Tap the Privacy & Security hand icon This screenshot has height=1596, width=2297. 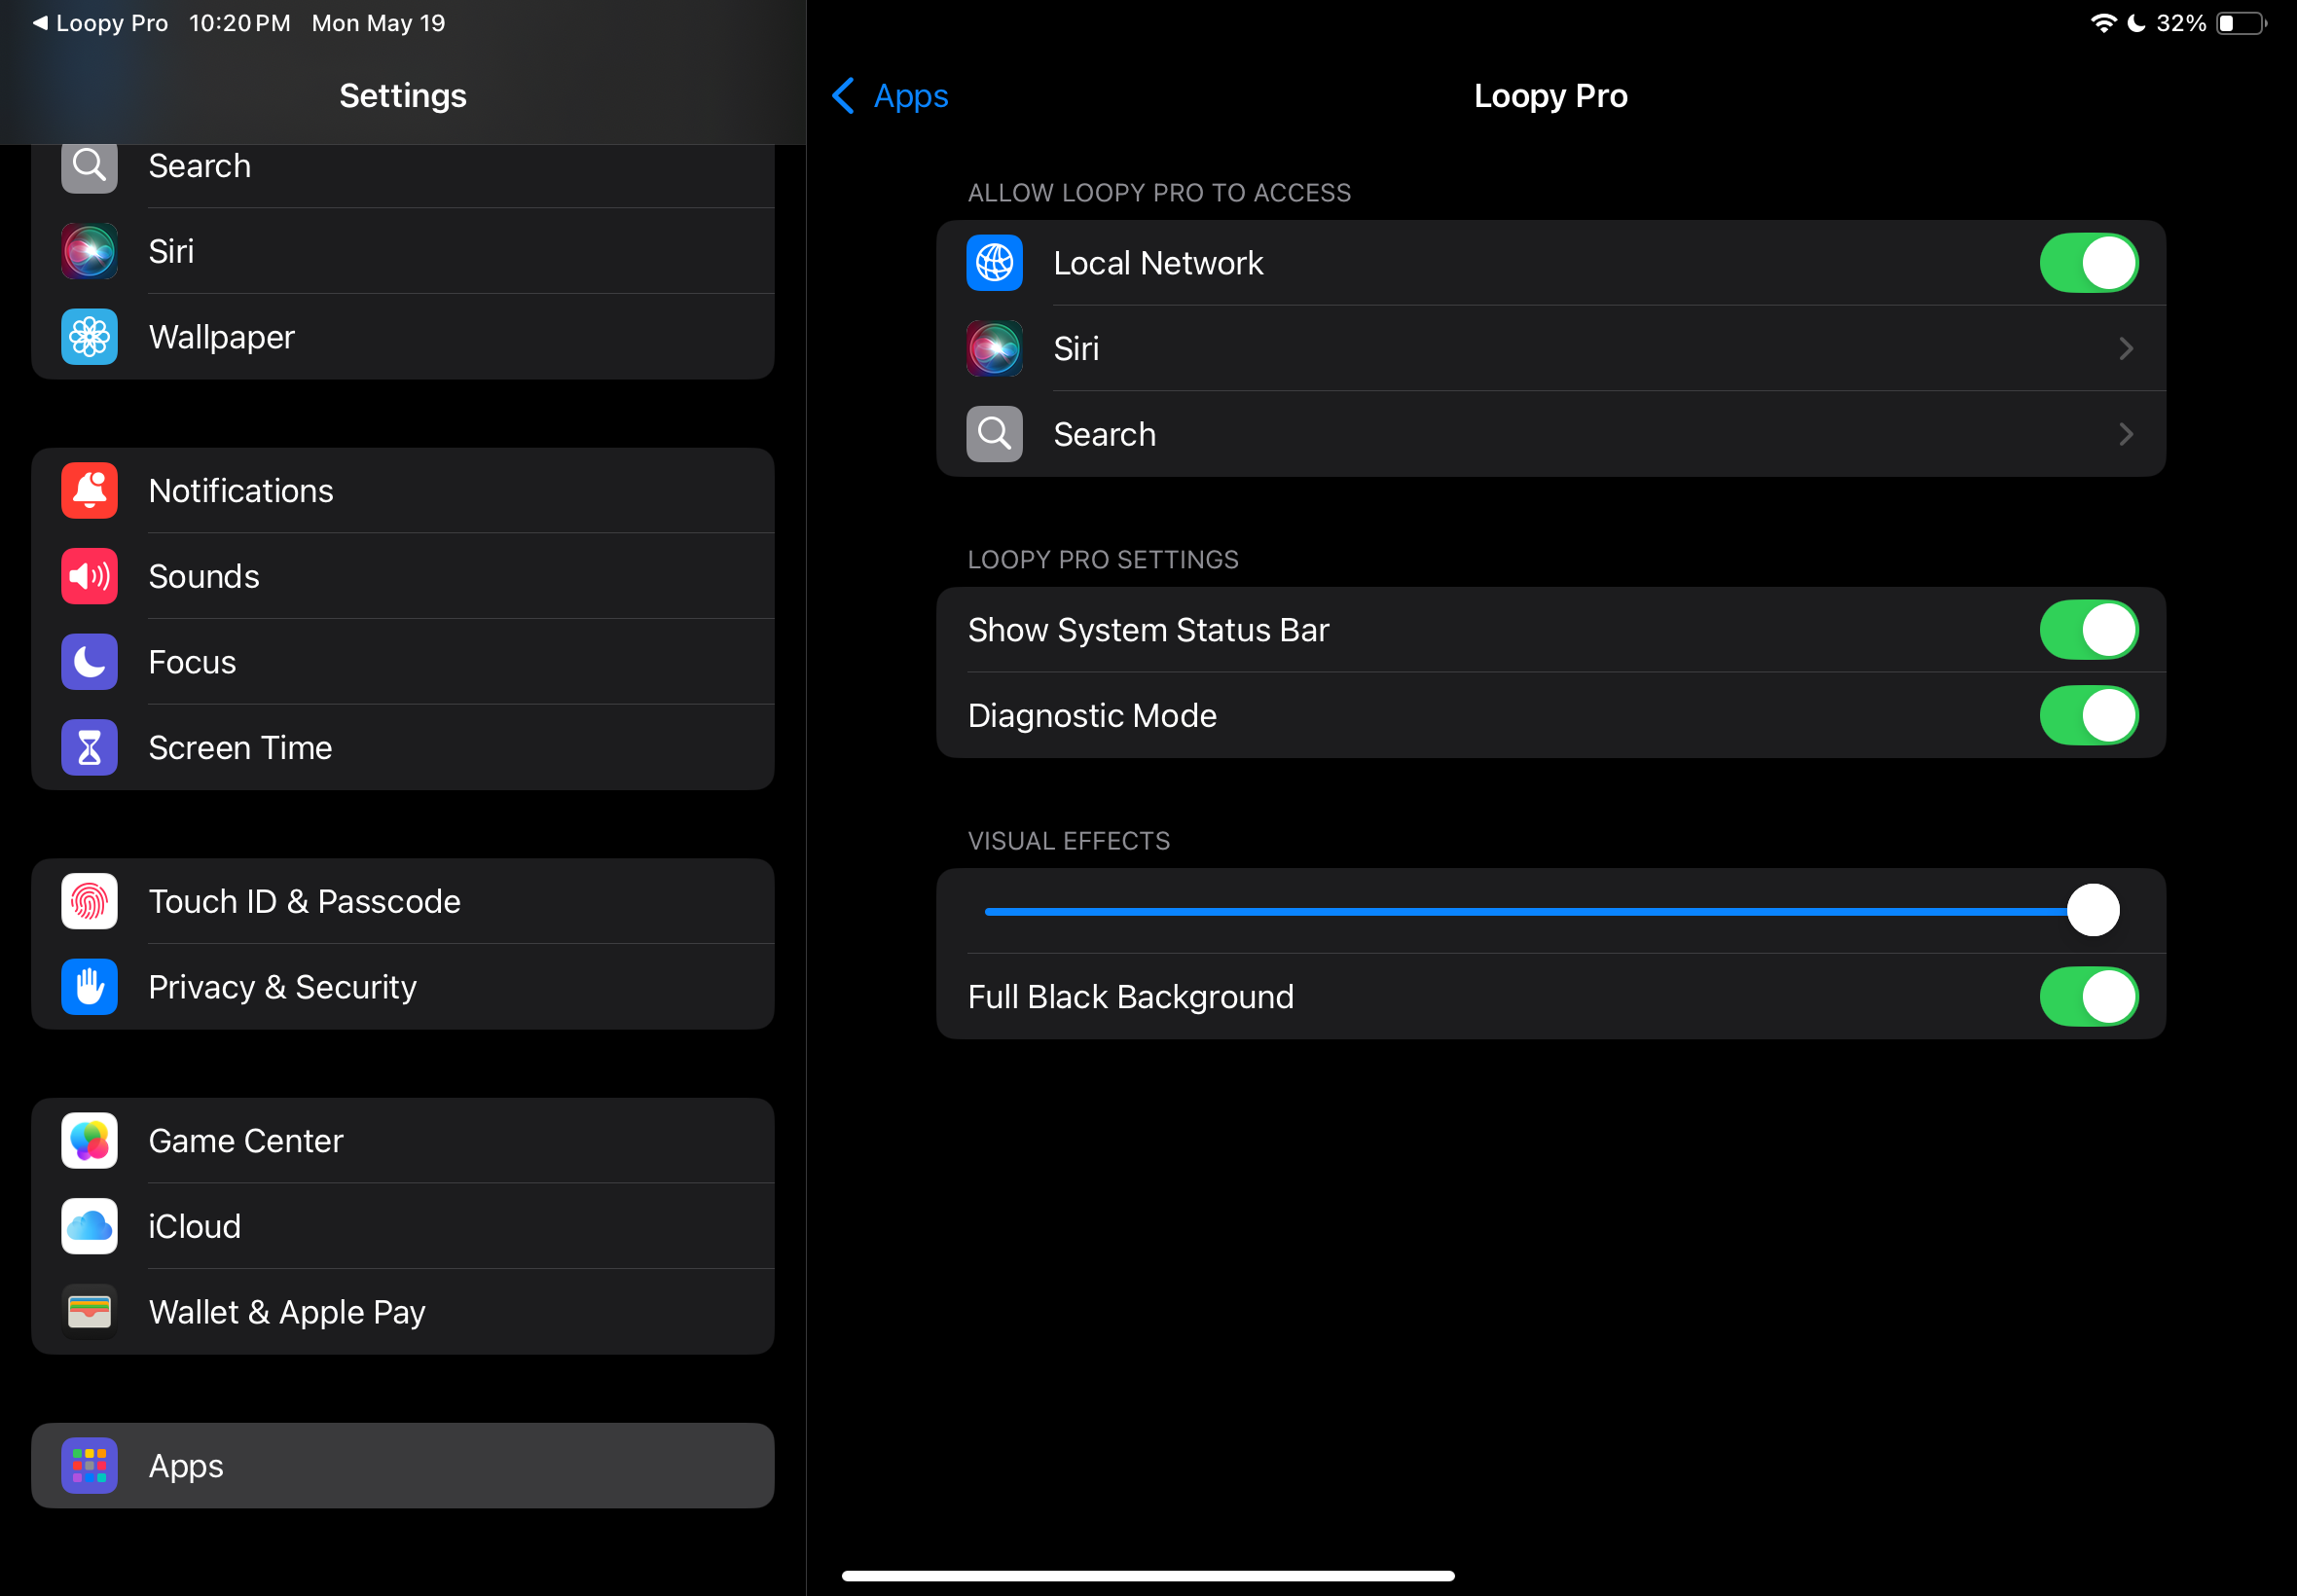click(x=89, y=988)
